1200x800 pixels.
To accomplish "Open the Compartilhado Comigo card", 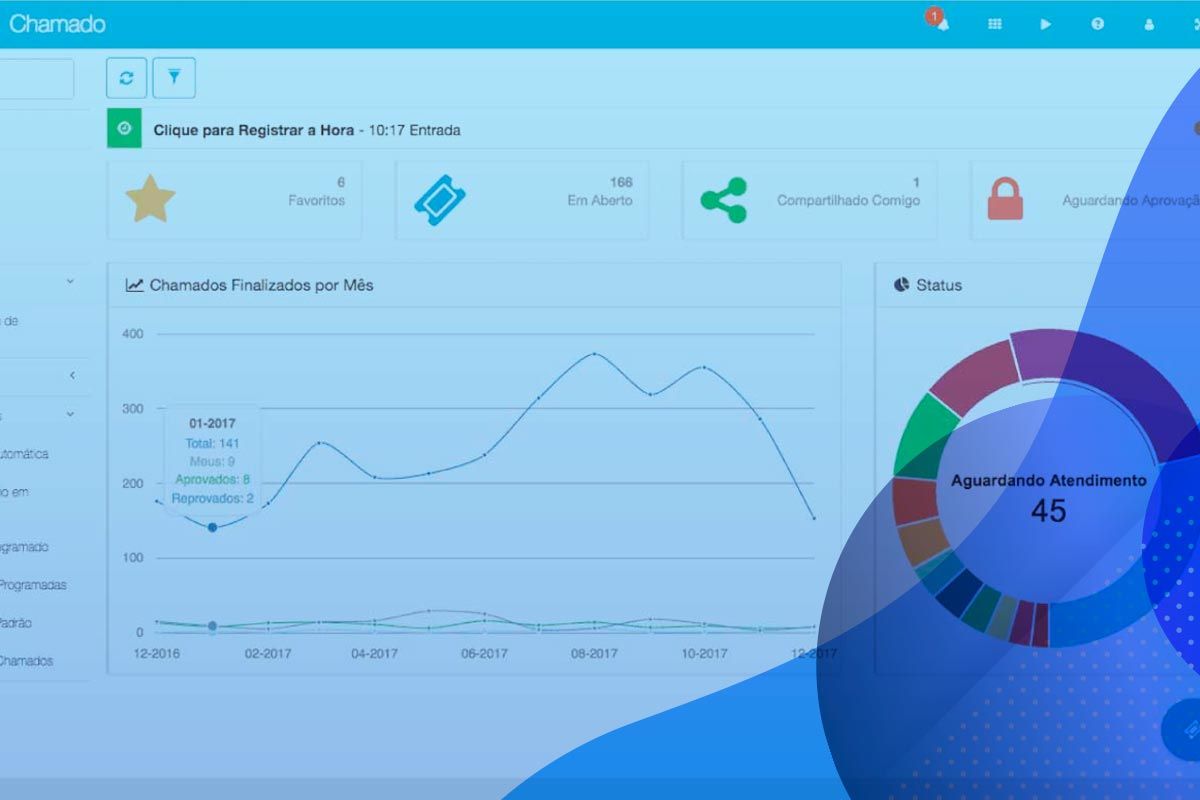I will [809, 200].
